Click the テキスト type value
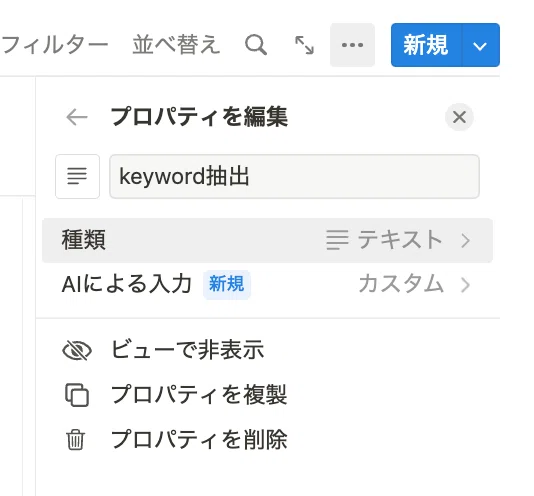 399,240
